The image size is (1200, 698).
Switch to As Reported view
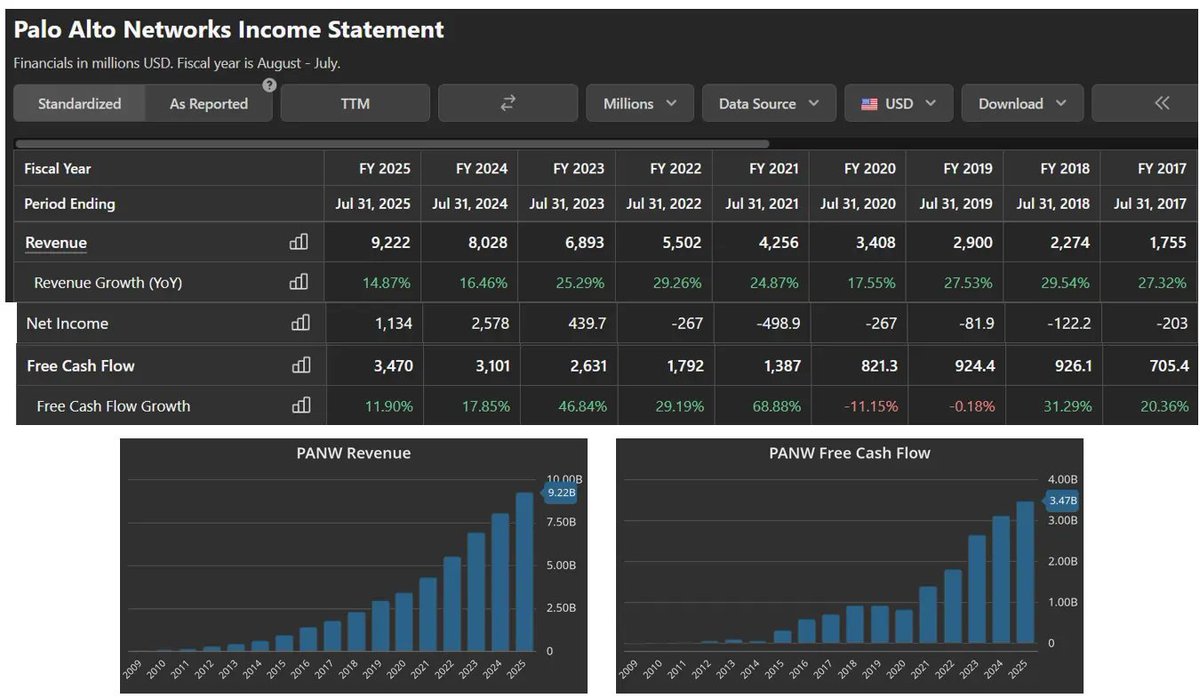(209, 103)
